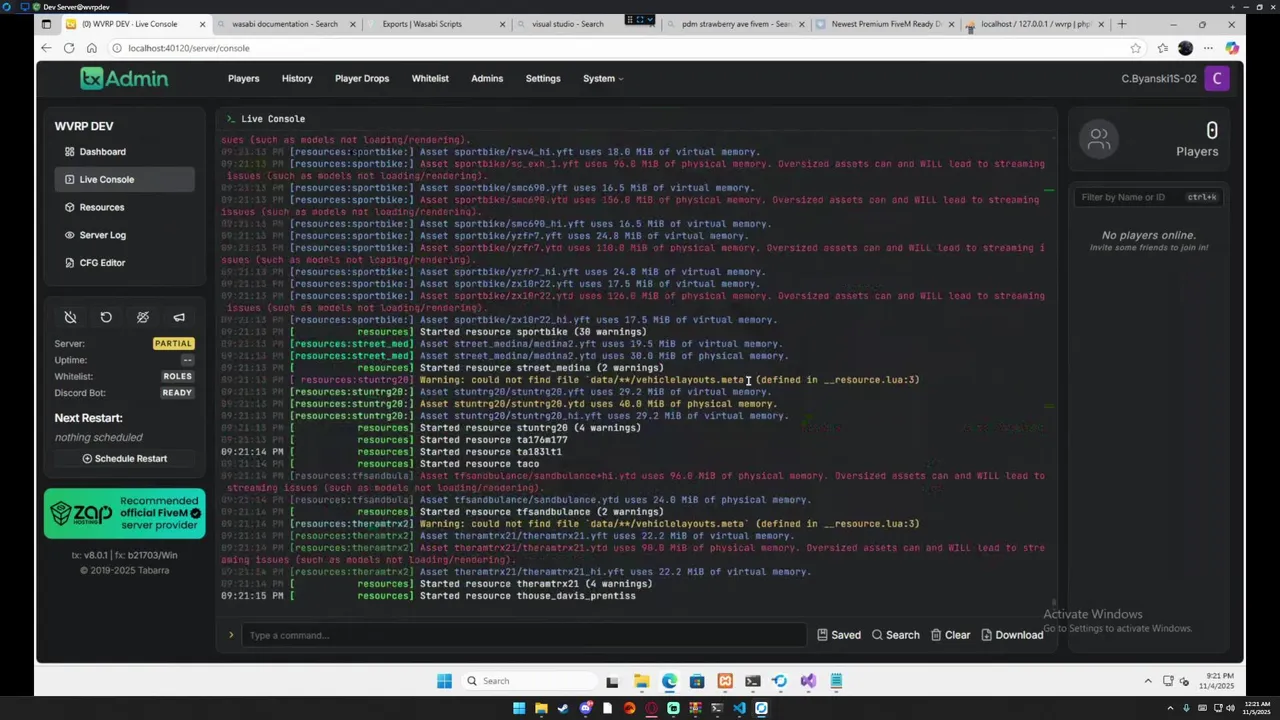
Task: Open browser tab actions button
Action: click(46, 24)
